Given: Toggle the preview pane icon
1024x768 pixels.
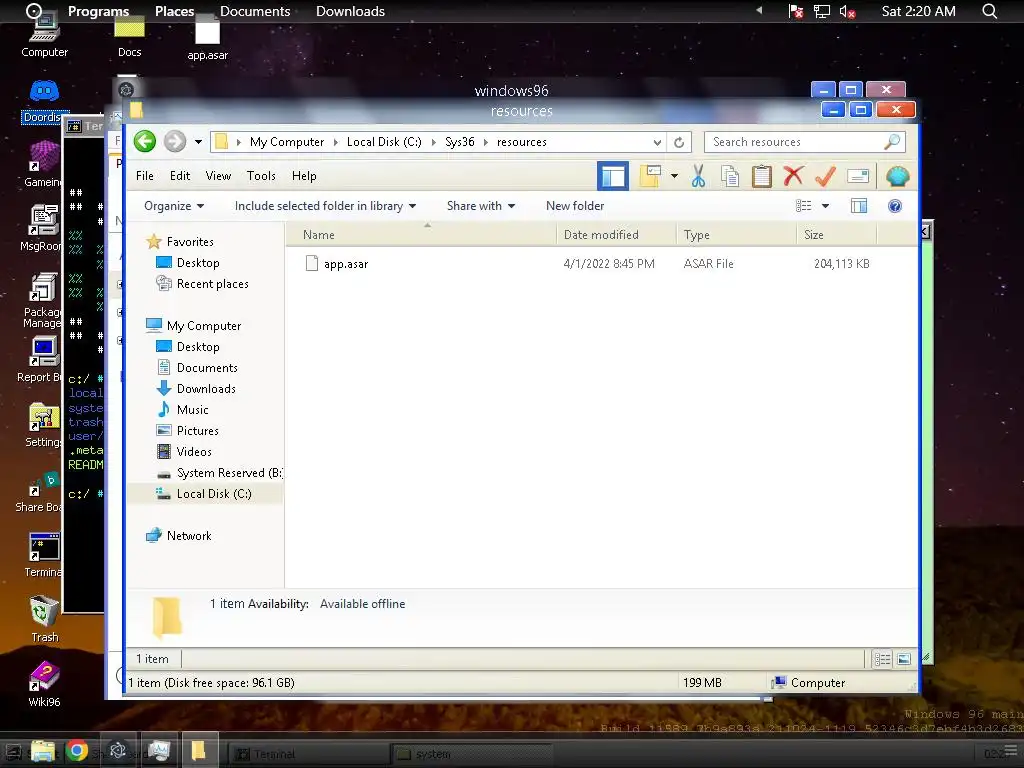Looking at the screenshot, I should [859, 206].
